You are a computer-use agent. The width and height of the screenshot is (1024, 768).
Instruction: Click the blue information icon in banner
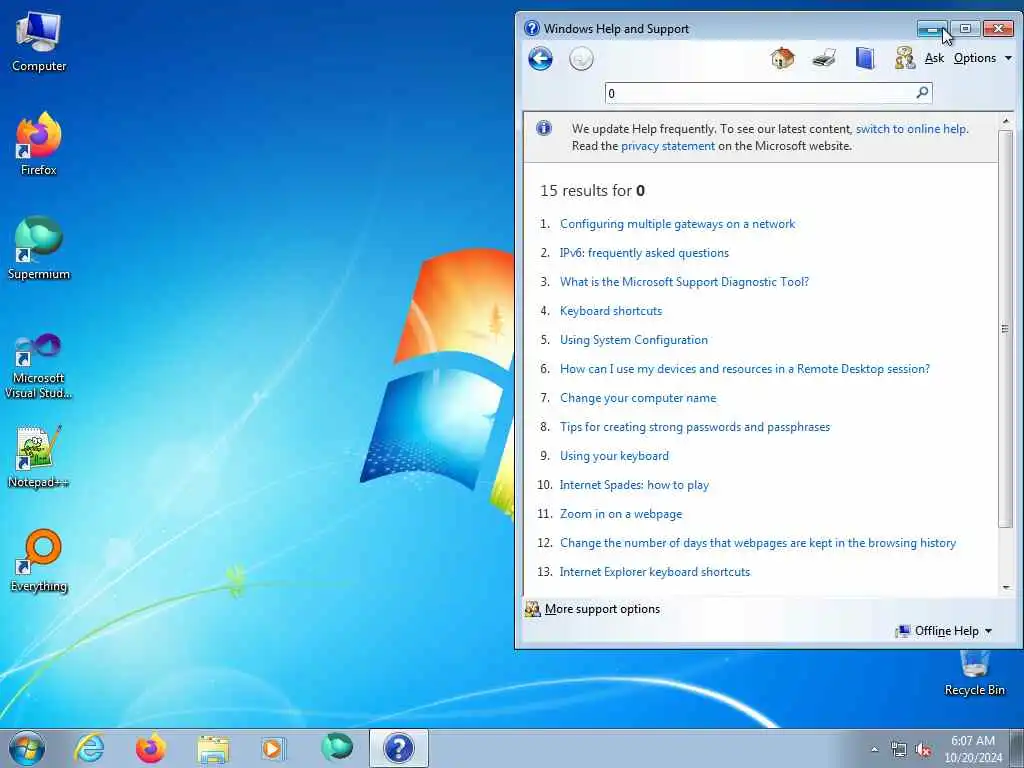click(543, 128)
